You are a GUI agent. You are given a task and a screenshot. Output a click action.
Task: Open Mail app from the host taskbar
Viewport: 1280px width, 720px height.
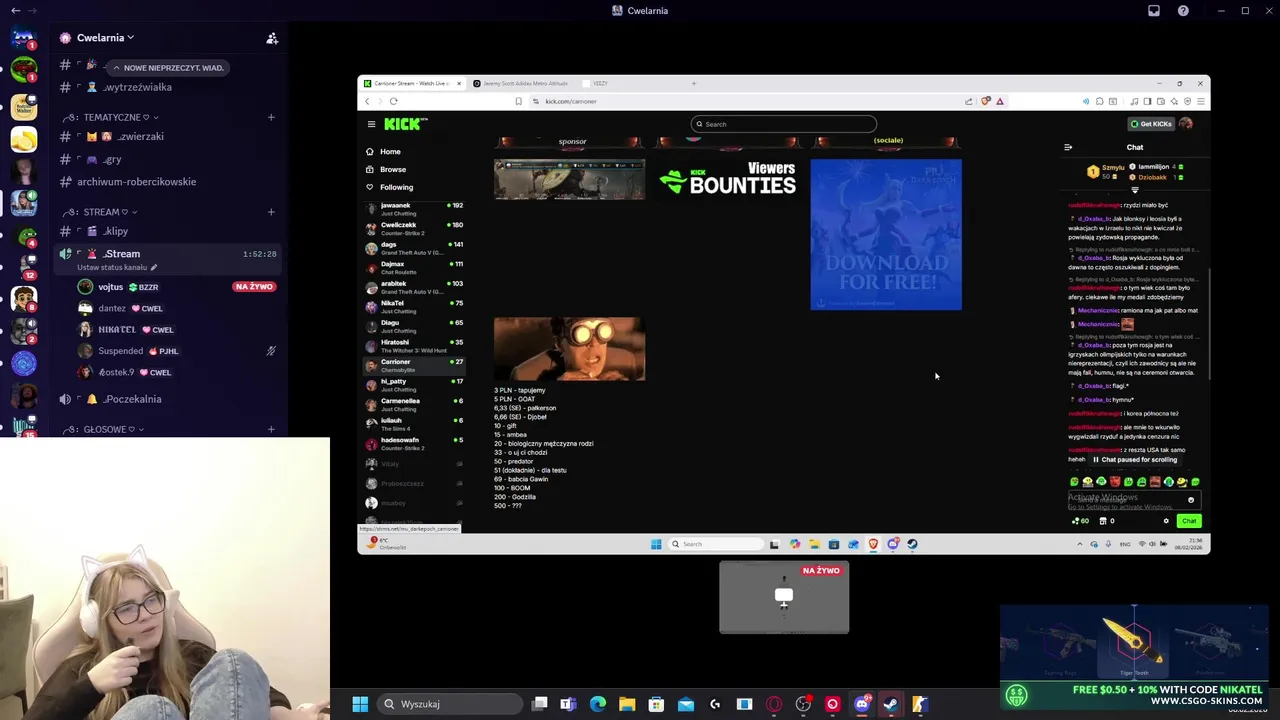tap(686, 704)
